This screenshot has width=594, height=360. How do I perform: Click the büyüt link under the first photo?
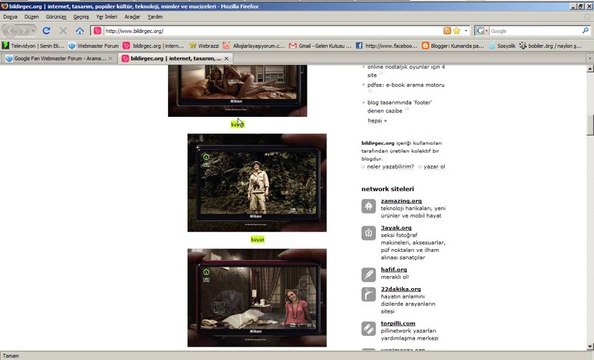pos(238,124)
